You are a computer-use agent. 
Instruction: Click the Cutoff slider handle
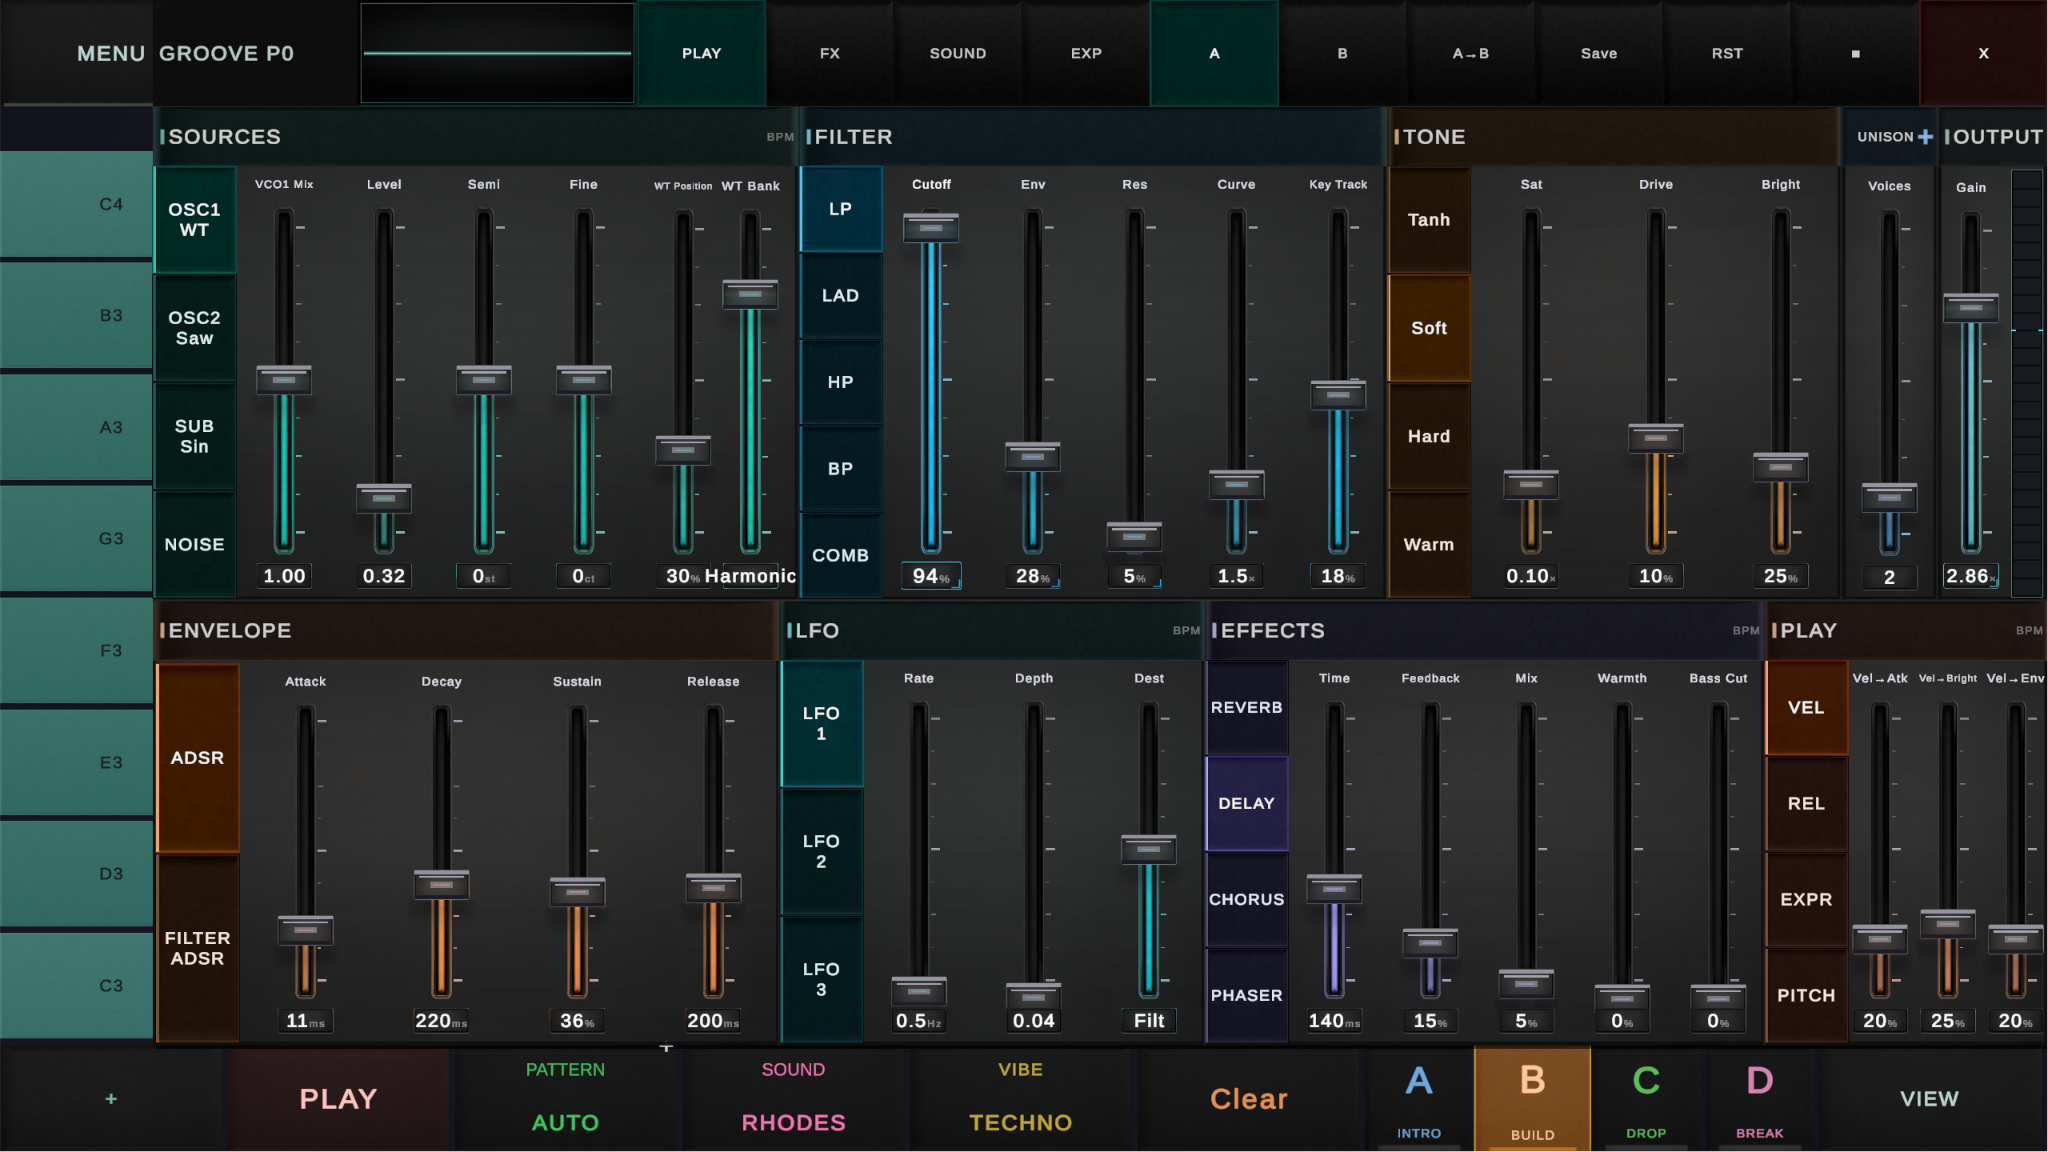click(931, 228)
